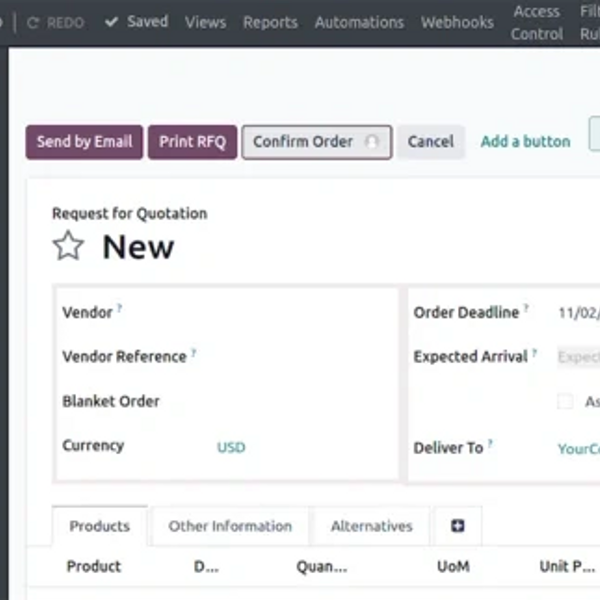Switch to the Other Information tab
This screenshot has height=600, width=600.
230,526
